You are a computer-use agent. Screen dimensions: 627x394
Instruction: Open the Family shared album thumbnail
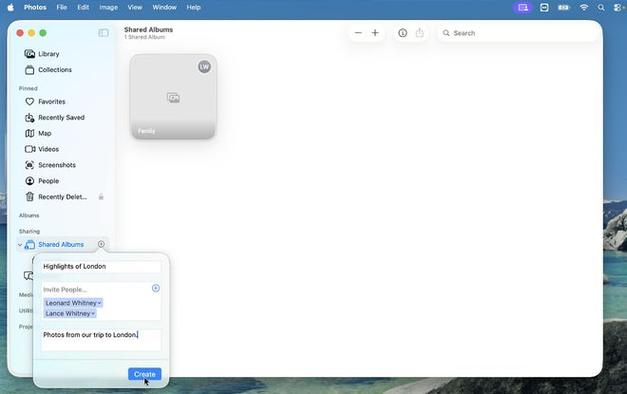[173, 97]
